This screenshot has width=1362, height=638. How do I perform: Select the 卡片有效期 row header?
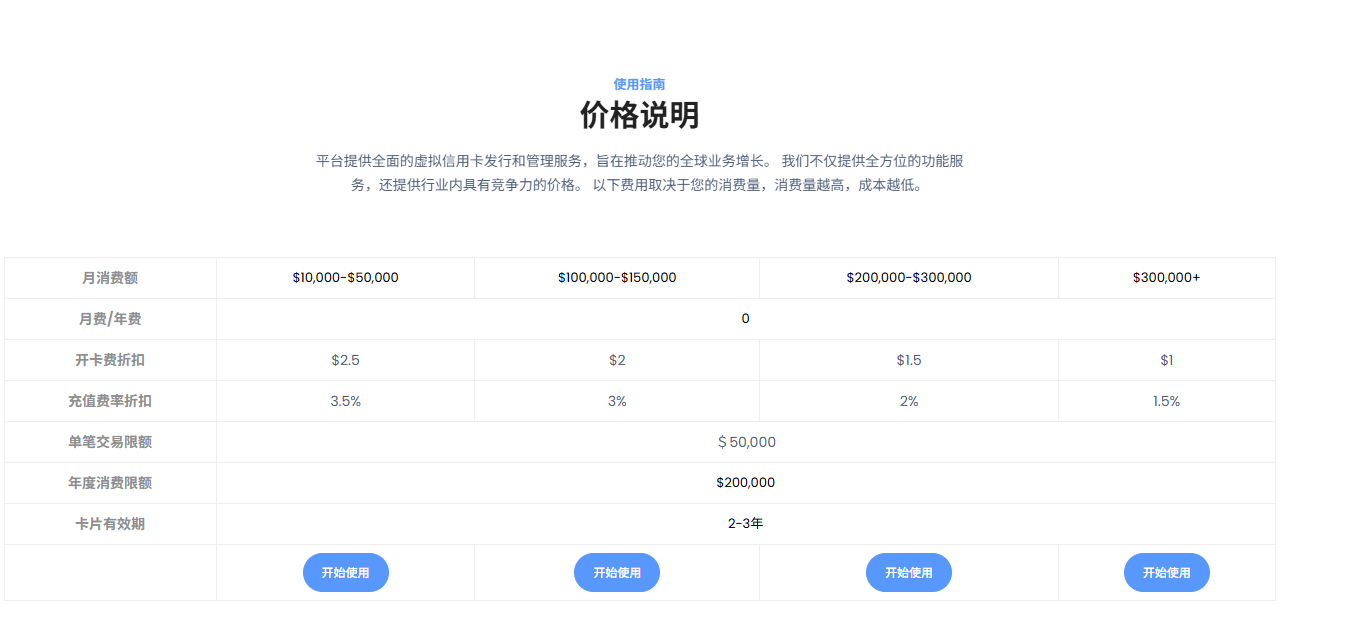pos(110,524)
